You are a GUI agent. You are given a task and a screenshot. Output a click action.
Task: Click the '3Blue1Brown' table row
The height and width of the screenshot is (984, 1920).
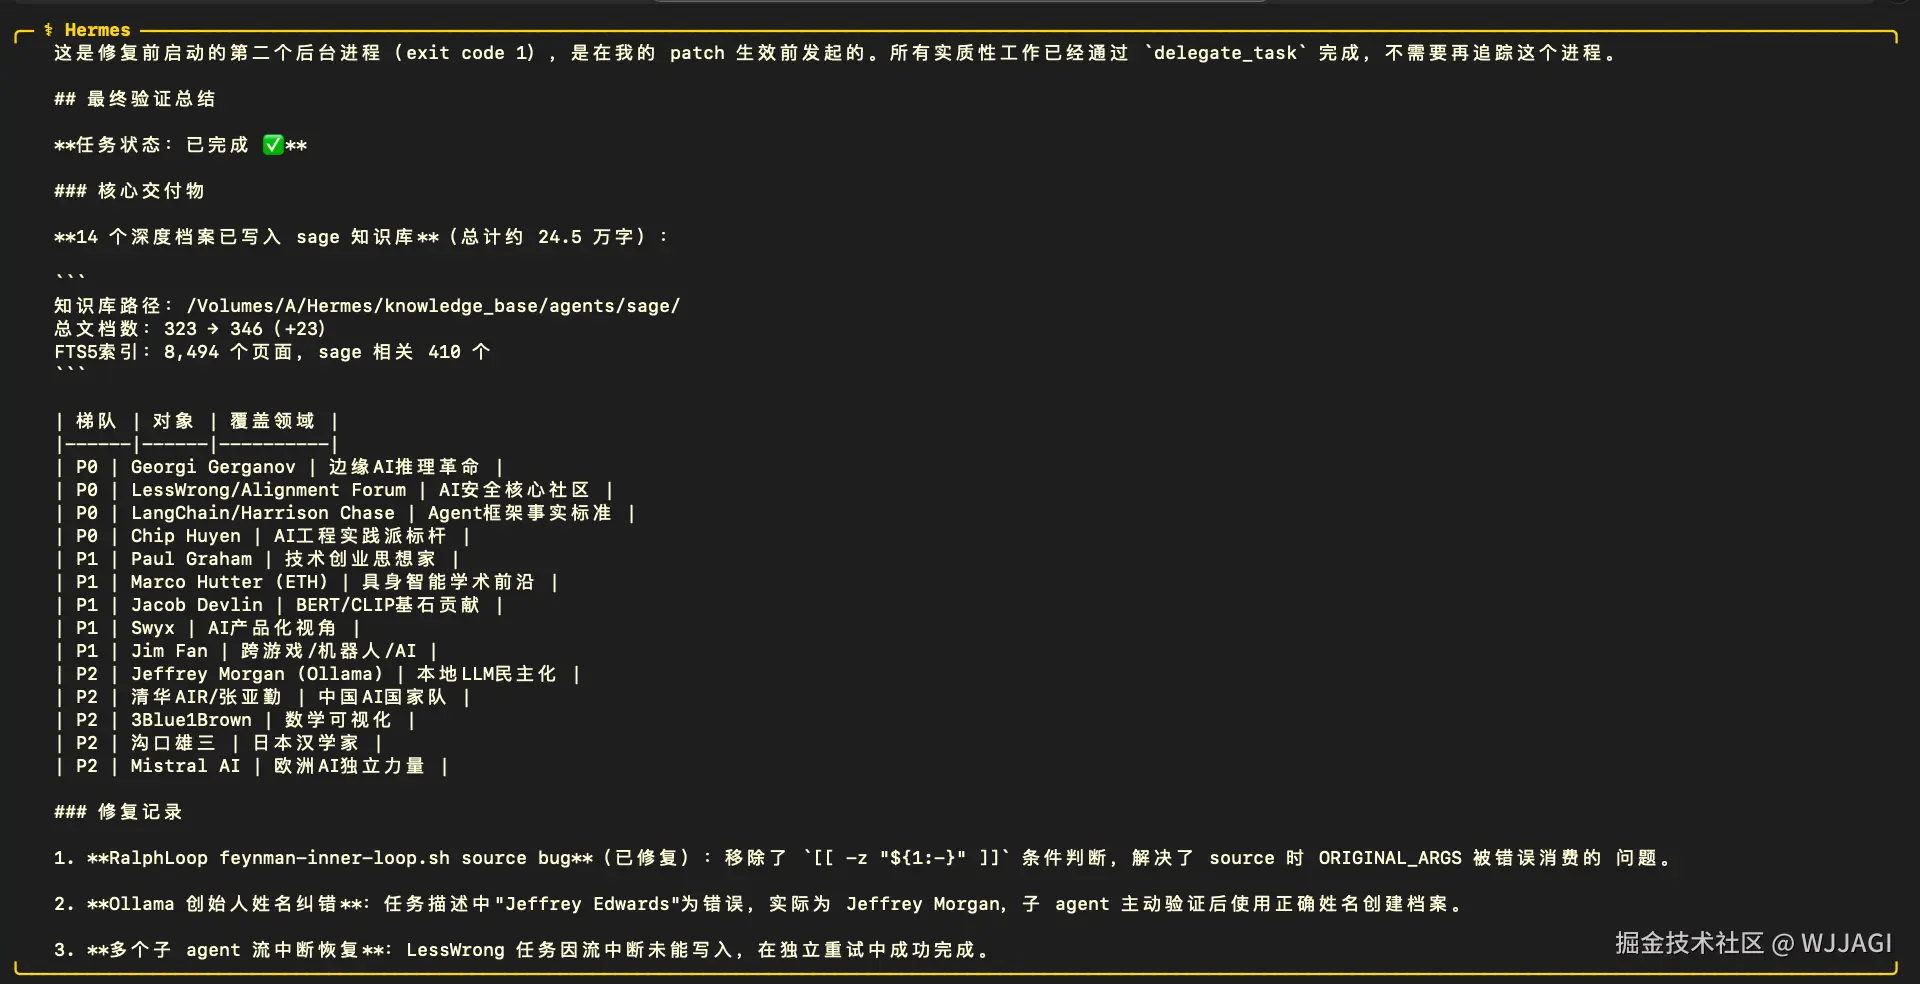235,720
